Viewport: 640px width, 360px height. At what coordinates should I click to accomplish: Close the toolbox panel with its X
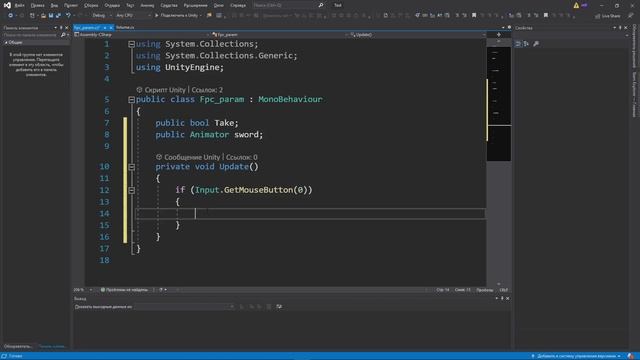click(x=67, y=28)
